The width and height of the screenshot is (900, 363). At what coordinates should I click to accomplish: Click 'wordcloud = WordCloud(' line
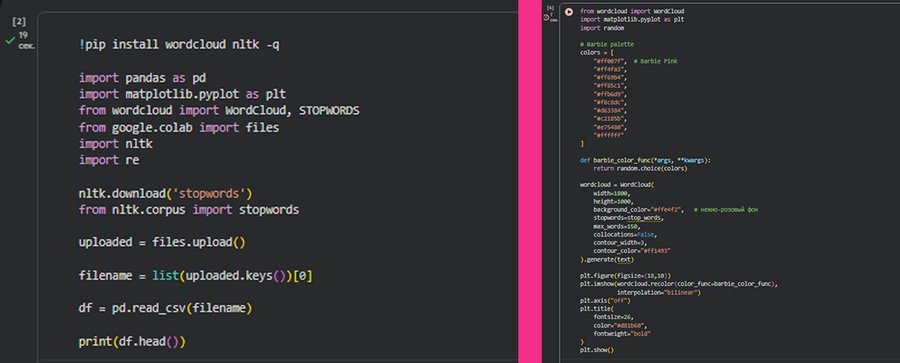(x=617, y=185)
